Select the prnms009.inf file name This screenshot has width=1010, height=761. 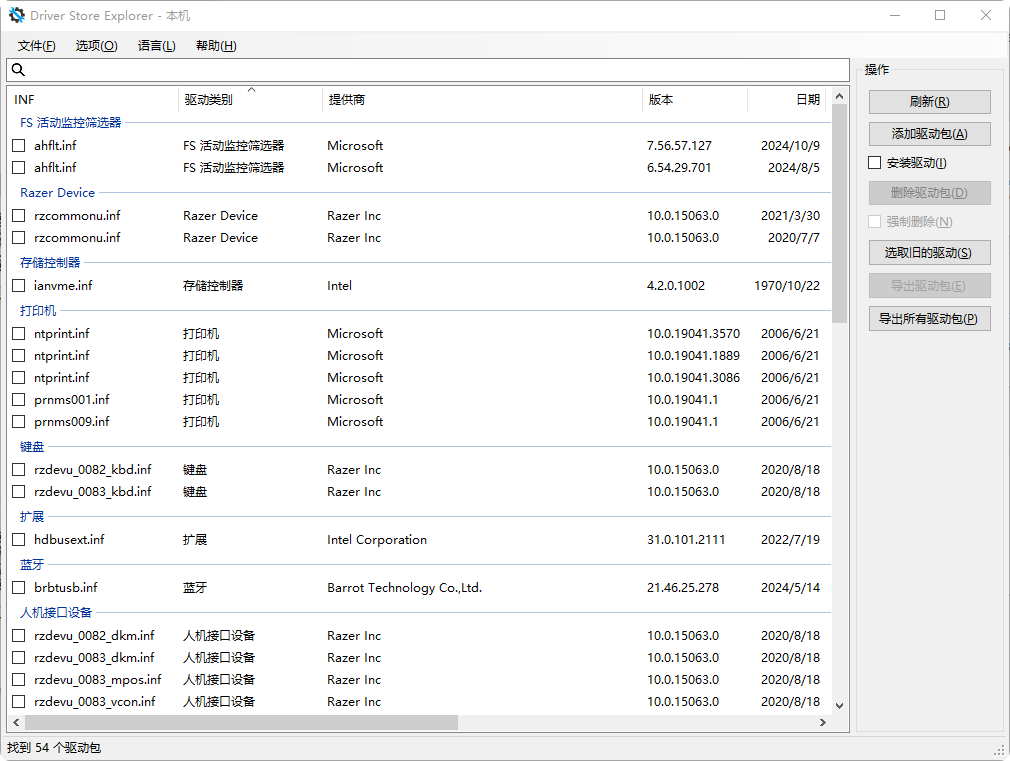coord(71,421)
